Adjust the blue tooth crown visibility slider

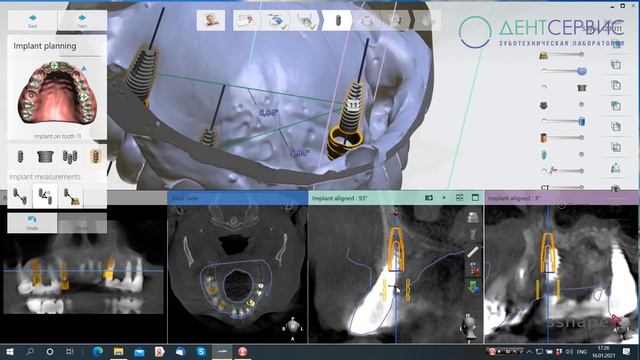pos(564,71)
